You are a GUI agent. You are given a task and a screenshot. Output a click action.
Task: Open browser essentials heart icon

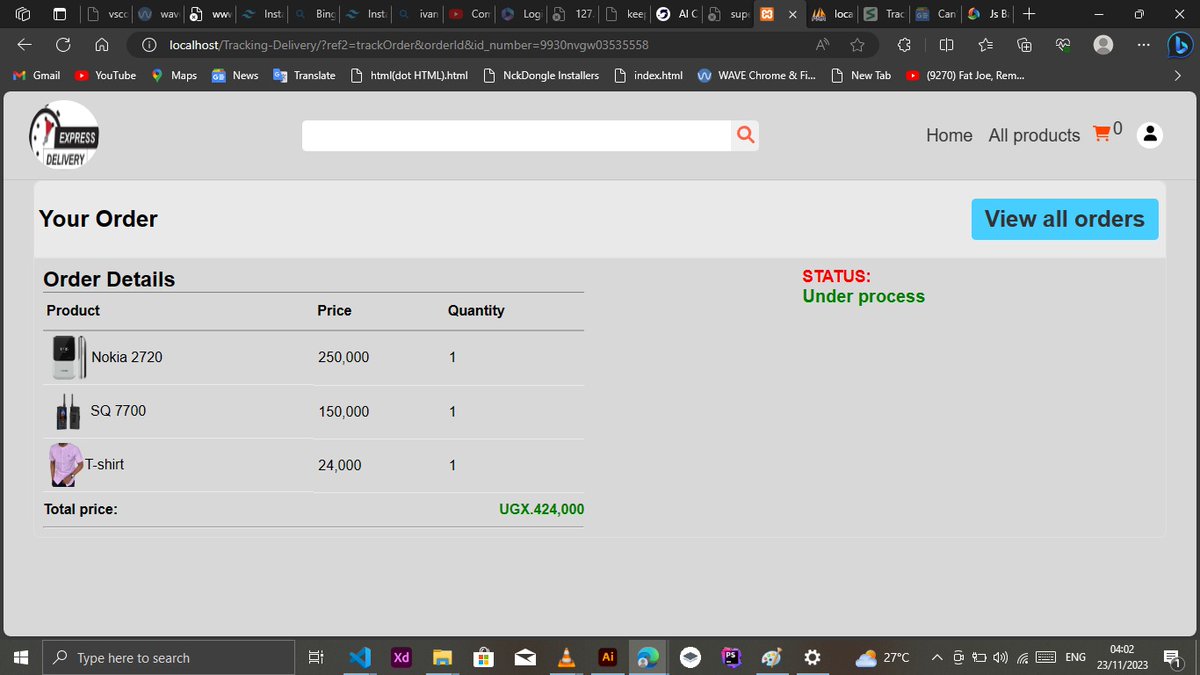(1063, 45)
